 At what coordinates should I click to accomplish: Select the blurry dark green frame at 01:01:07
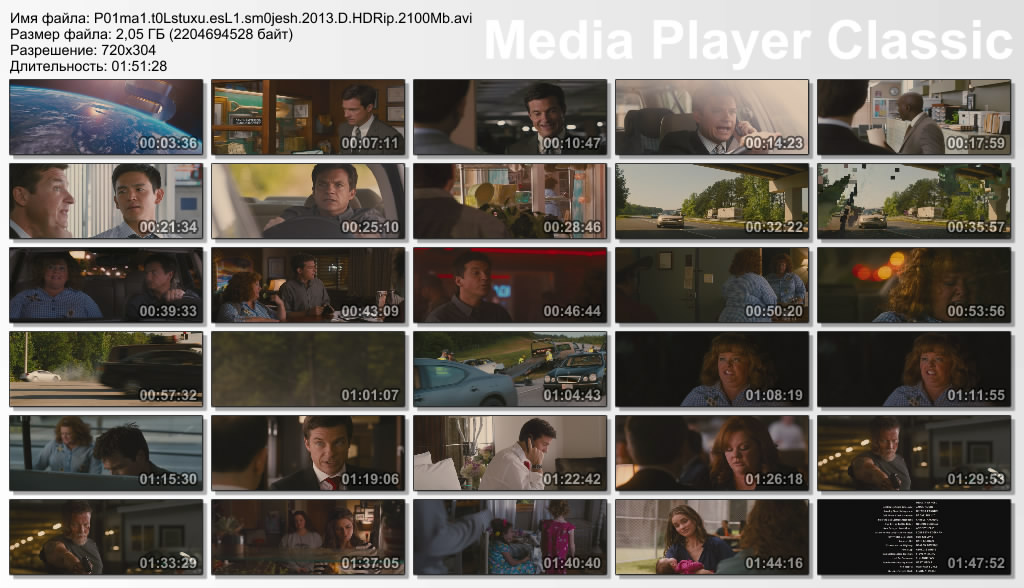pos(308,369)
